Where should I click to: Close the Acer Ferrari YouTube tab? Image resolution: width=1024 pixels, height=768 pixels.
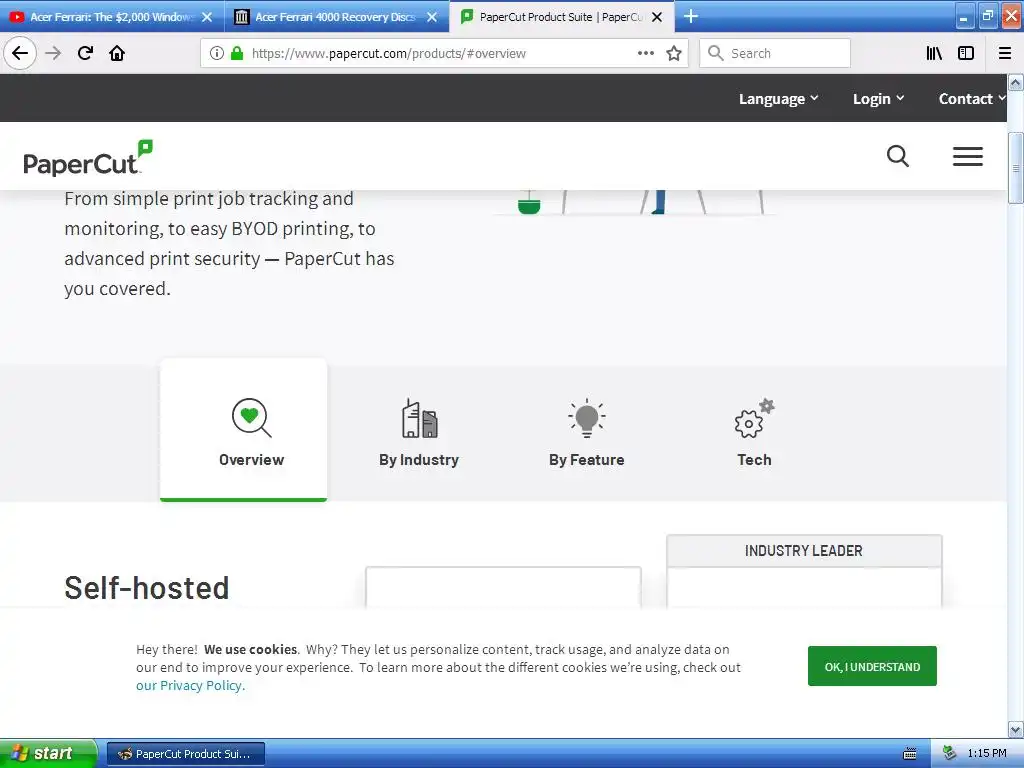tap(207, 17)
